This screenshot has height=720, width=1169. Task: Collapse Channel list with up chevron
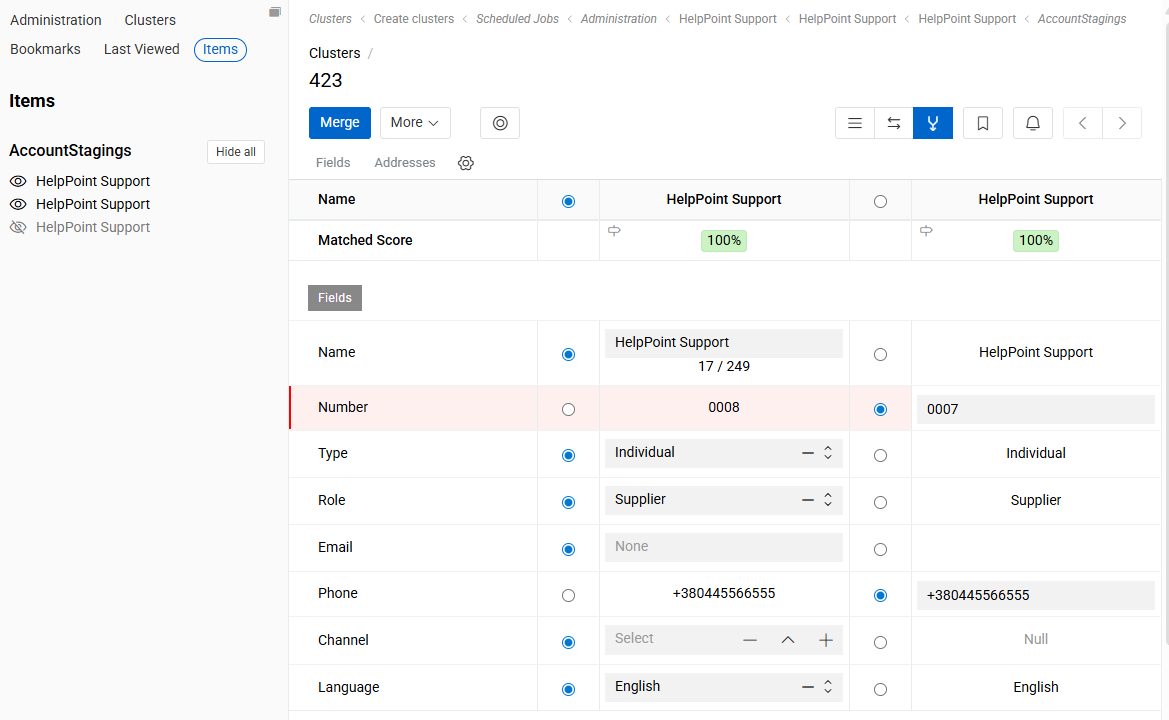pyautogui.click(x=787, y=640)
